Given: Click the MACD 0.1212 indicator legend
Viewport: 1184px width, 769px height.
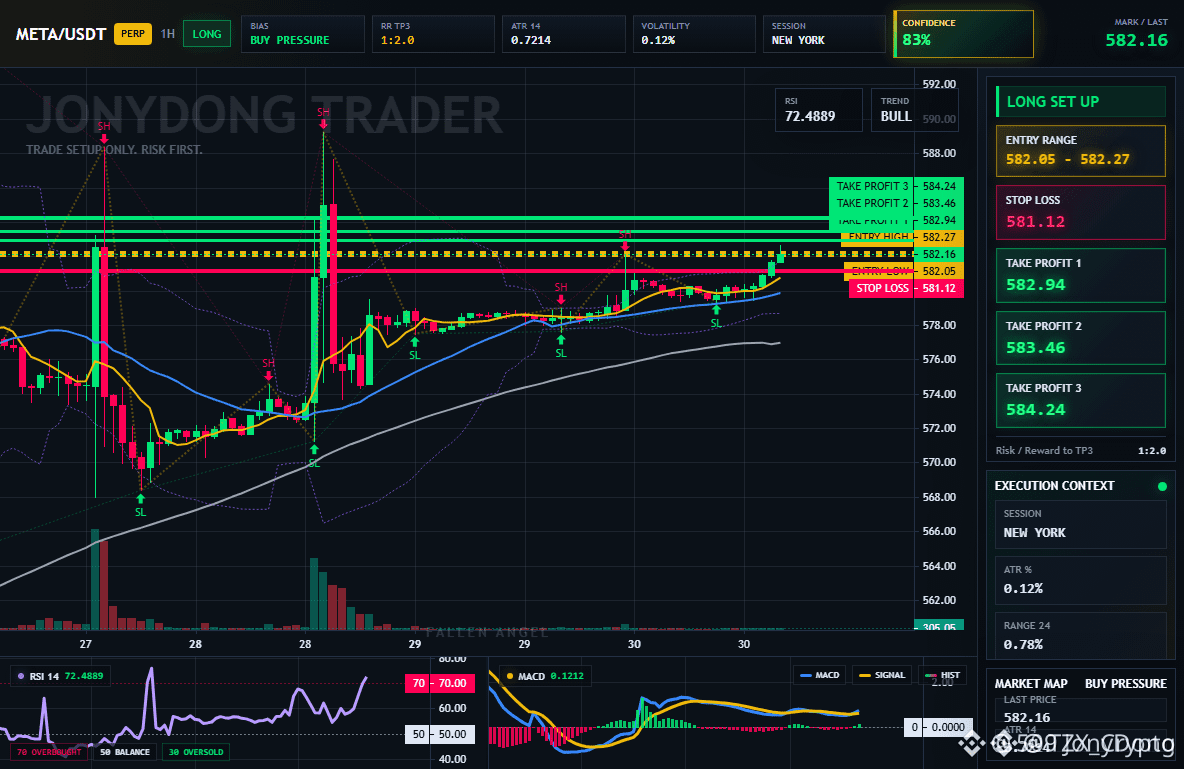Looking at the screenshot, I should [x=544, y=676].
